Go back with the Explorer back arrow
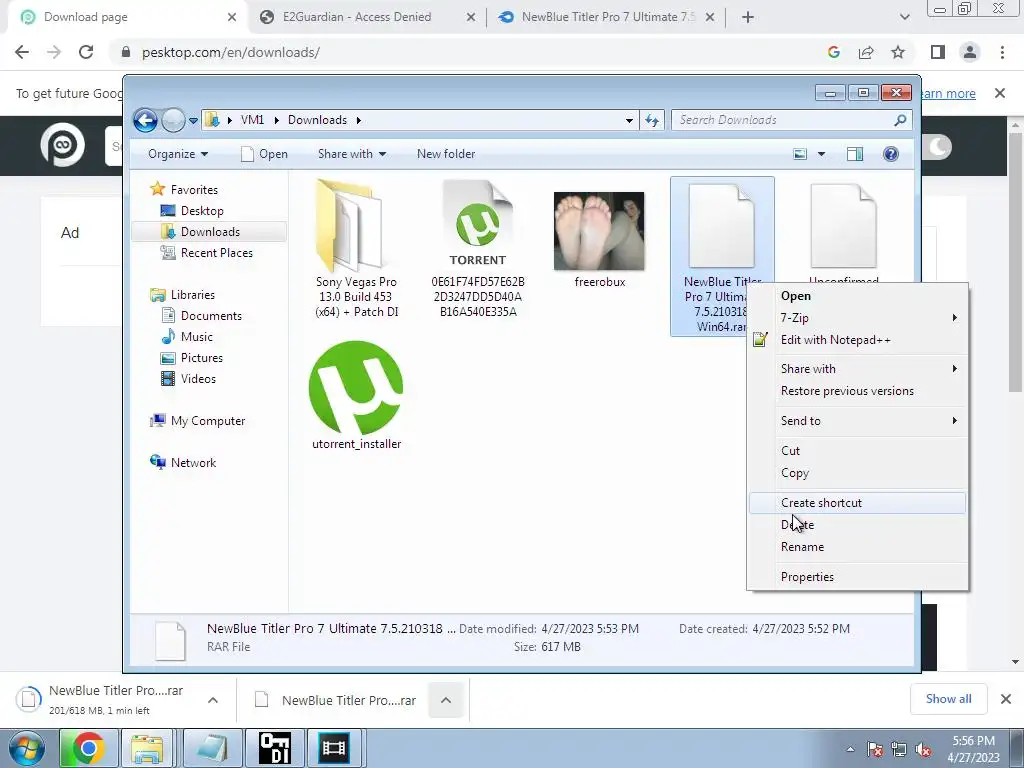The image size is (1024, 768). click(x=145, y=120)
